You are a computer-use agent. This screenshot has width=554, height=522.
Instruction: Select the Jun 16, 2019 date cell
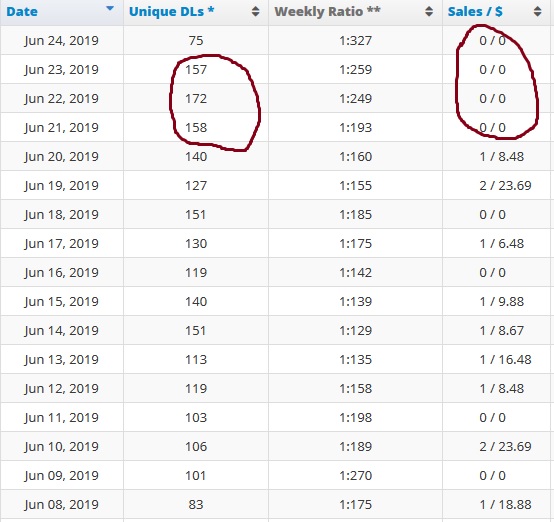coord(61,272)
